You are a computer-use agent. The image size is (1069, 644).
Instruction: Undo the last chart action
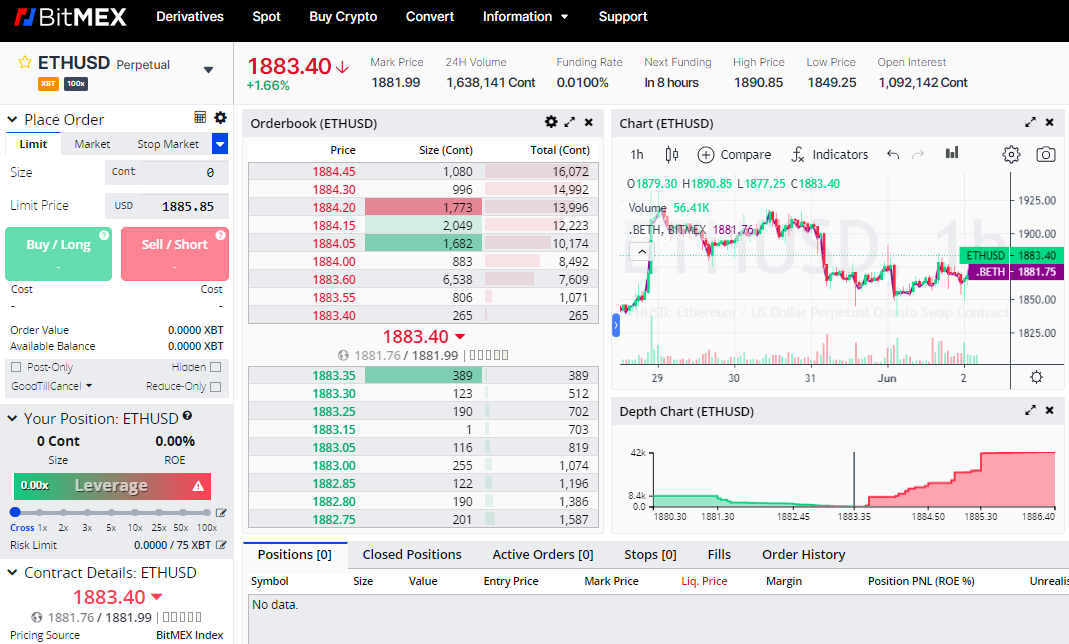pos(893,155)
